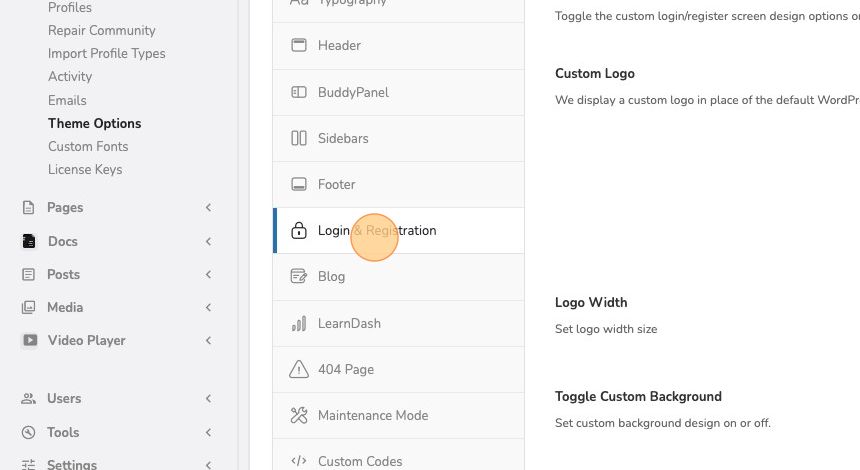This screenshot has height=470, width=860.
Task: Click the Custom Logo heading
Action: 595,73
